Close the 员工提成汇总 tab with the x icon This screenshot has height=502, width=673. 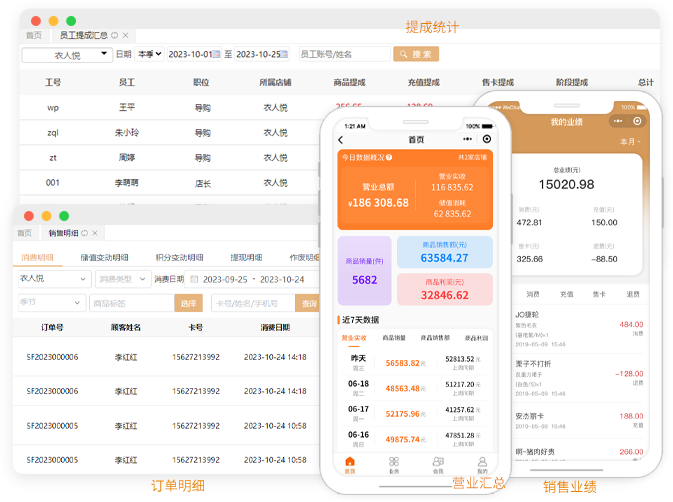click(x=126, y=35)
